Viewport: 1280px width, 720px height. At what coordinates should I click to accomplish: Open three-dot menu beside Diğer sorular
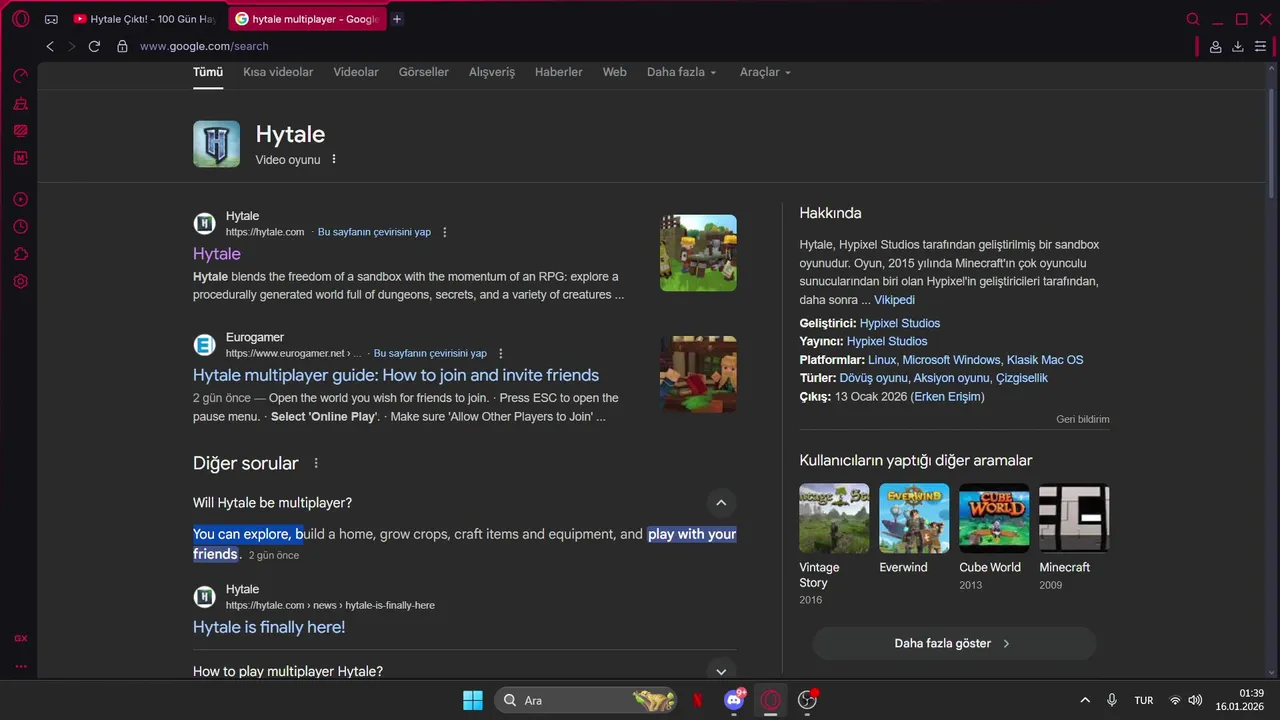[x=316, y=463]
